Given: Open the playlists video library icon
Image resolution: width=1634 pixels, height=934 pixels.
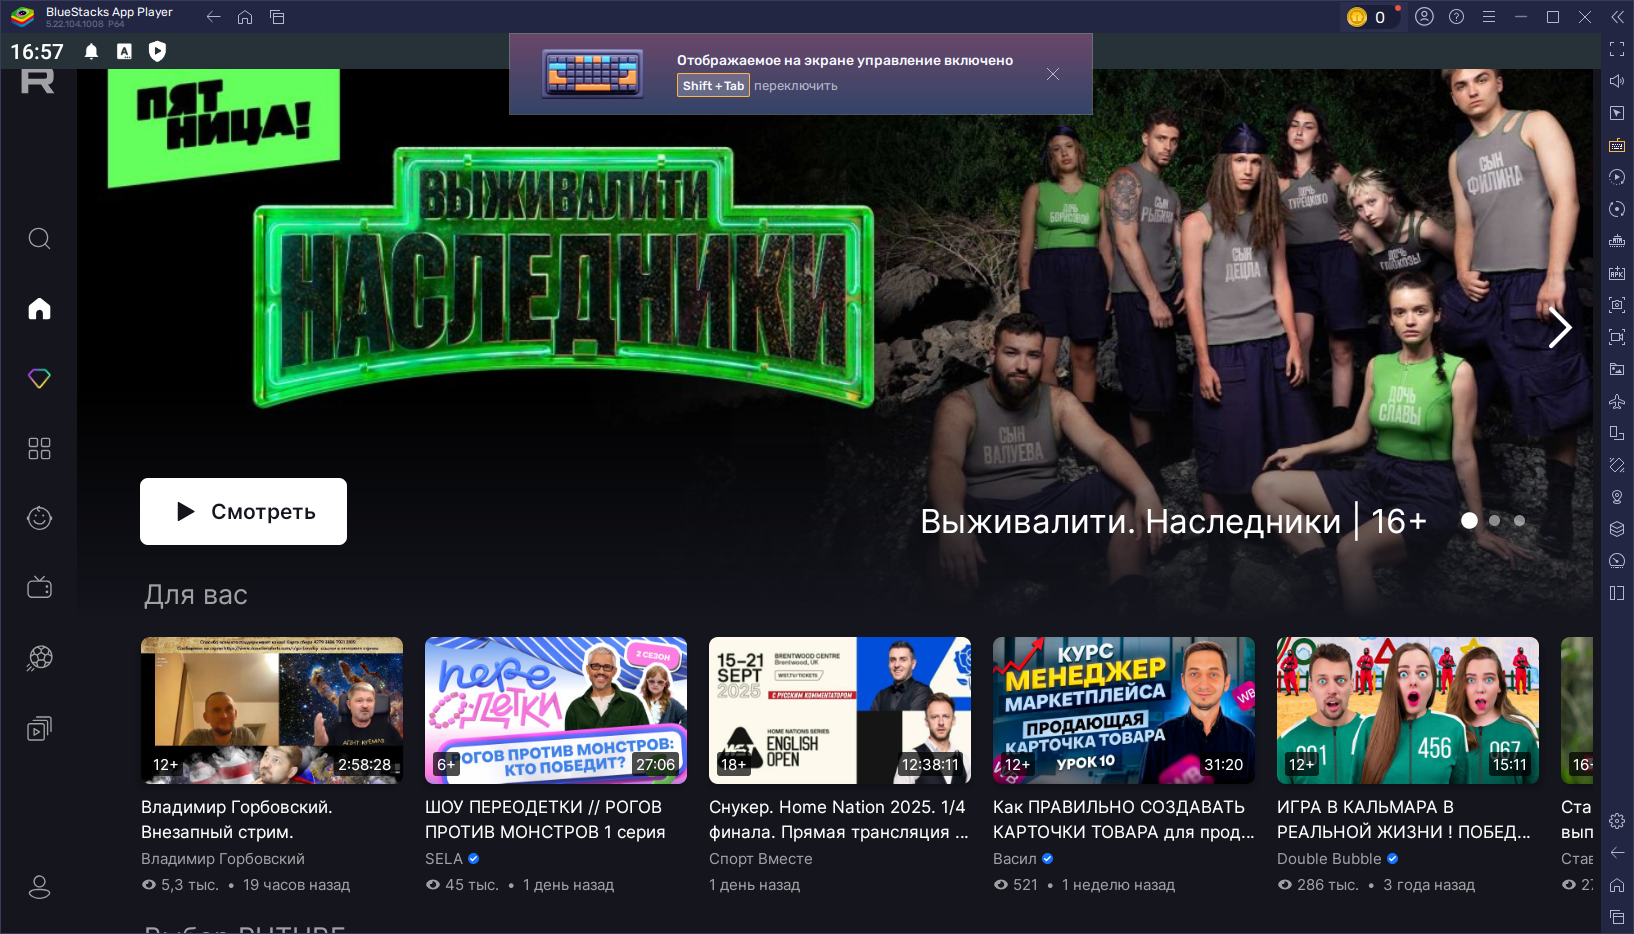Looking at the screenshot, I should click(x=39, y=728).
